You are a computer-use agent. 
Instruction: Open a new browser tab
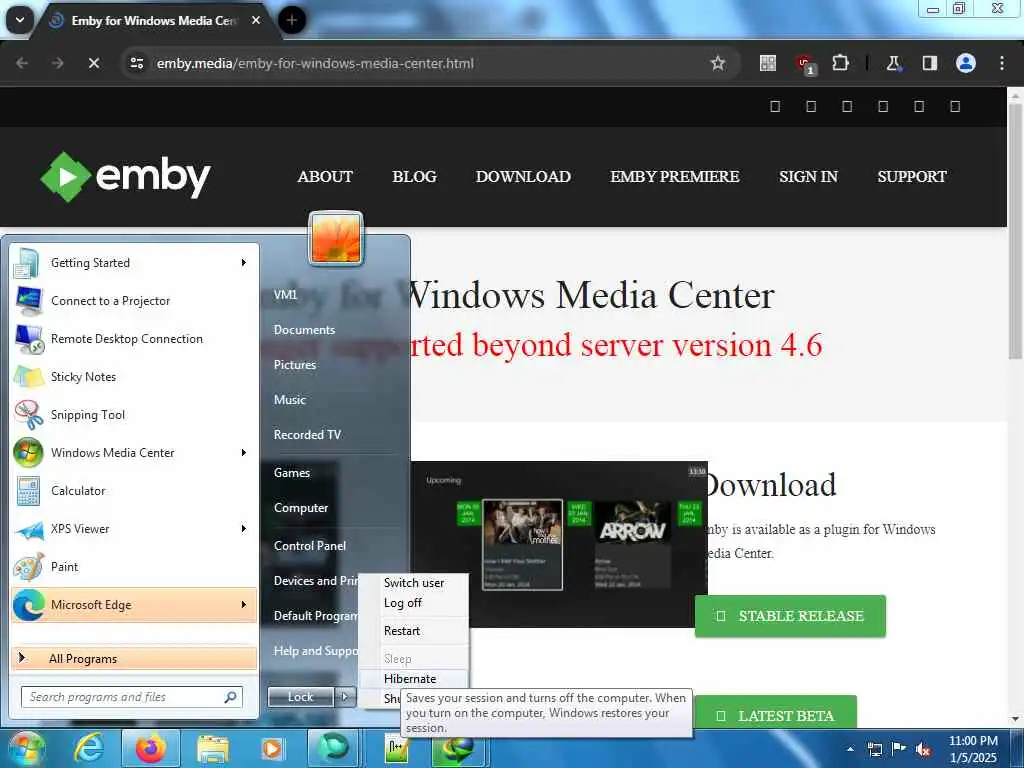[x=292, y=20]
